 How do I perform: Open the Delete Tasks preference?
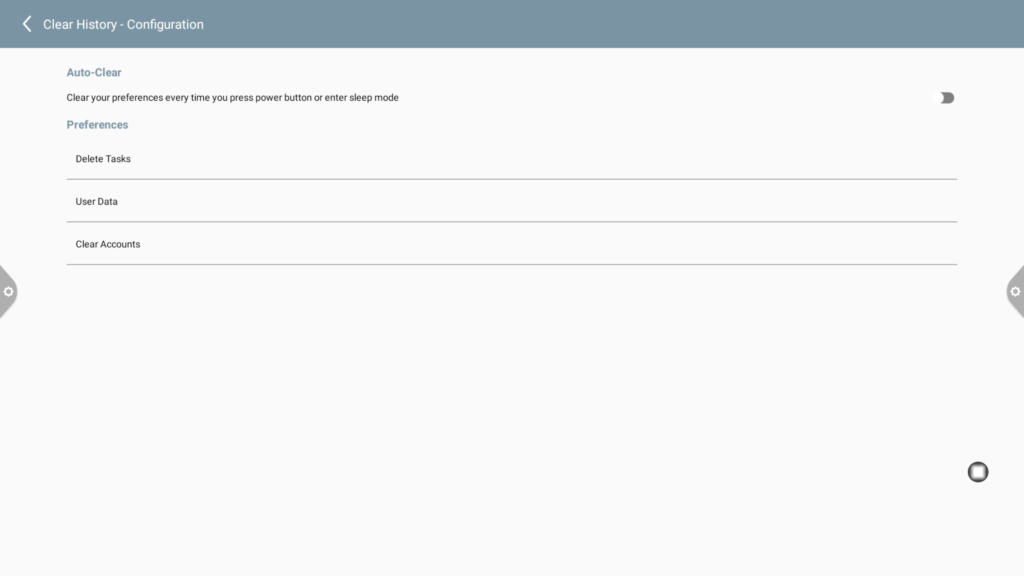click(x=511, y=159)
